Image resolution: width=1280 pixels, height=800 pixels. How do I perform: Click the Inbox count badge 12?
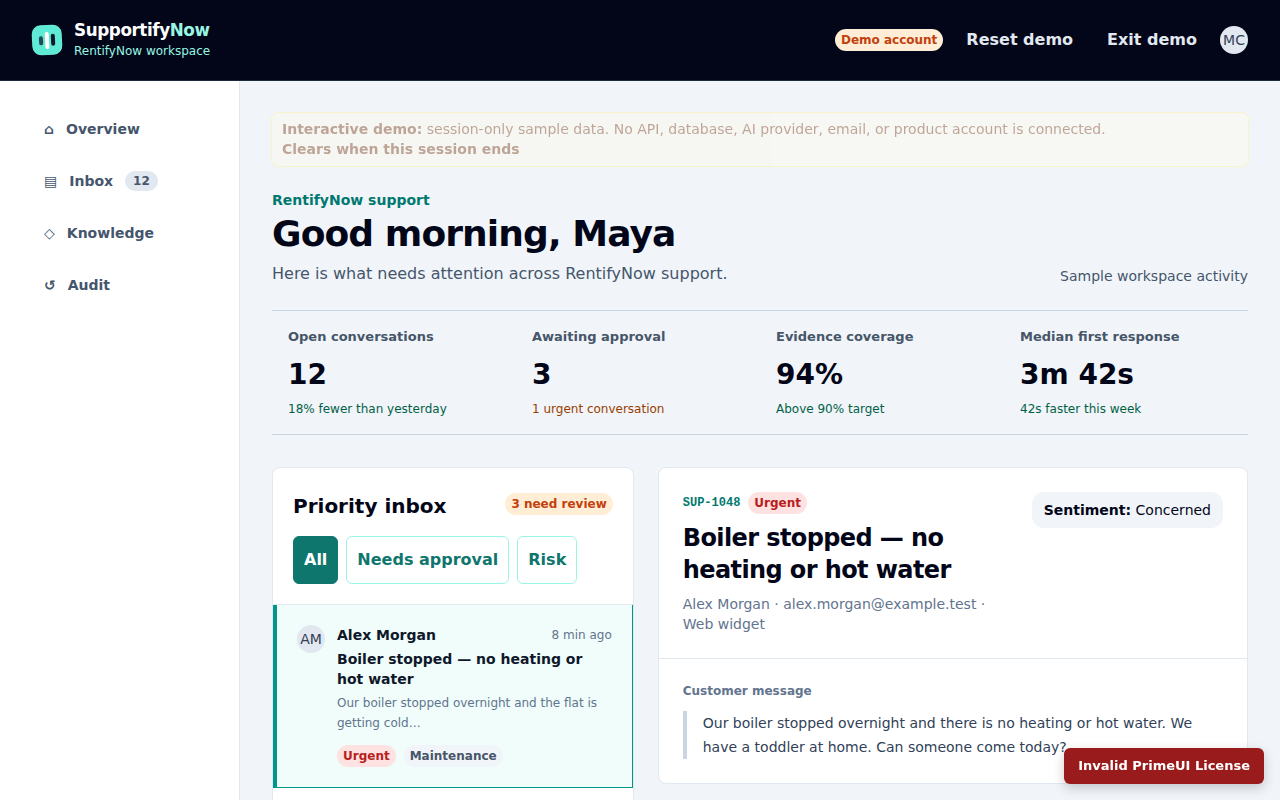(141, 181)
